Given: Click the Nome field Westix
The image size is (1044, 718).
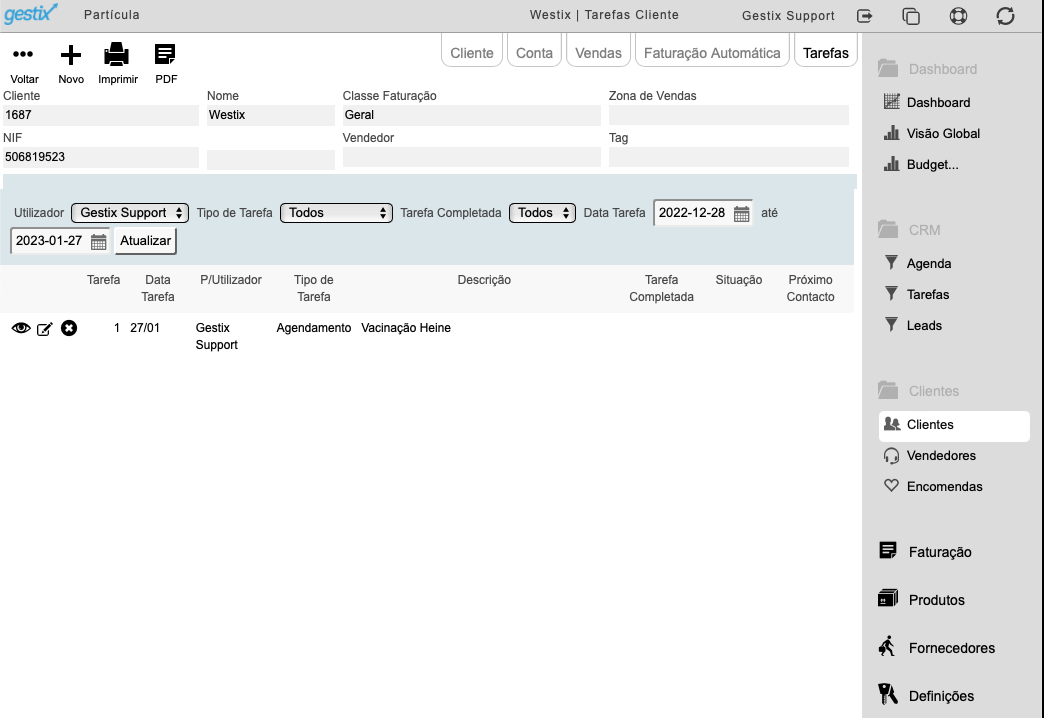Looking at the screenshot, I should (270, 115).
